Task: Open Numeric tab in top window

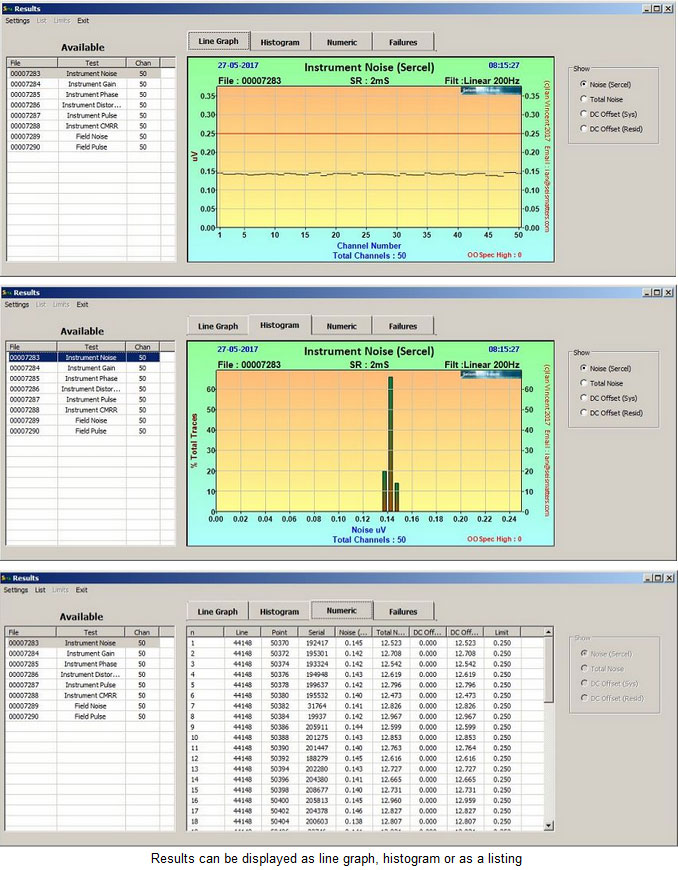Action: click(x=342, y=42)
